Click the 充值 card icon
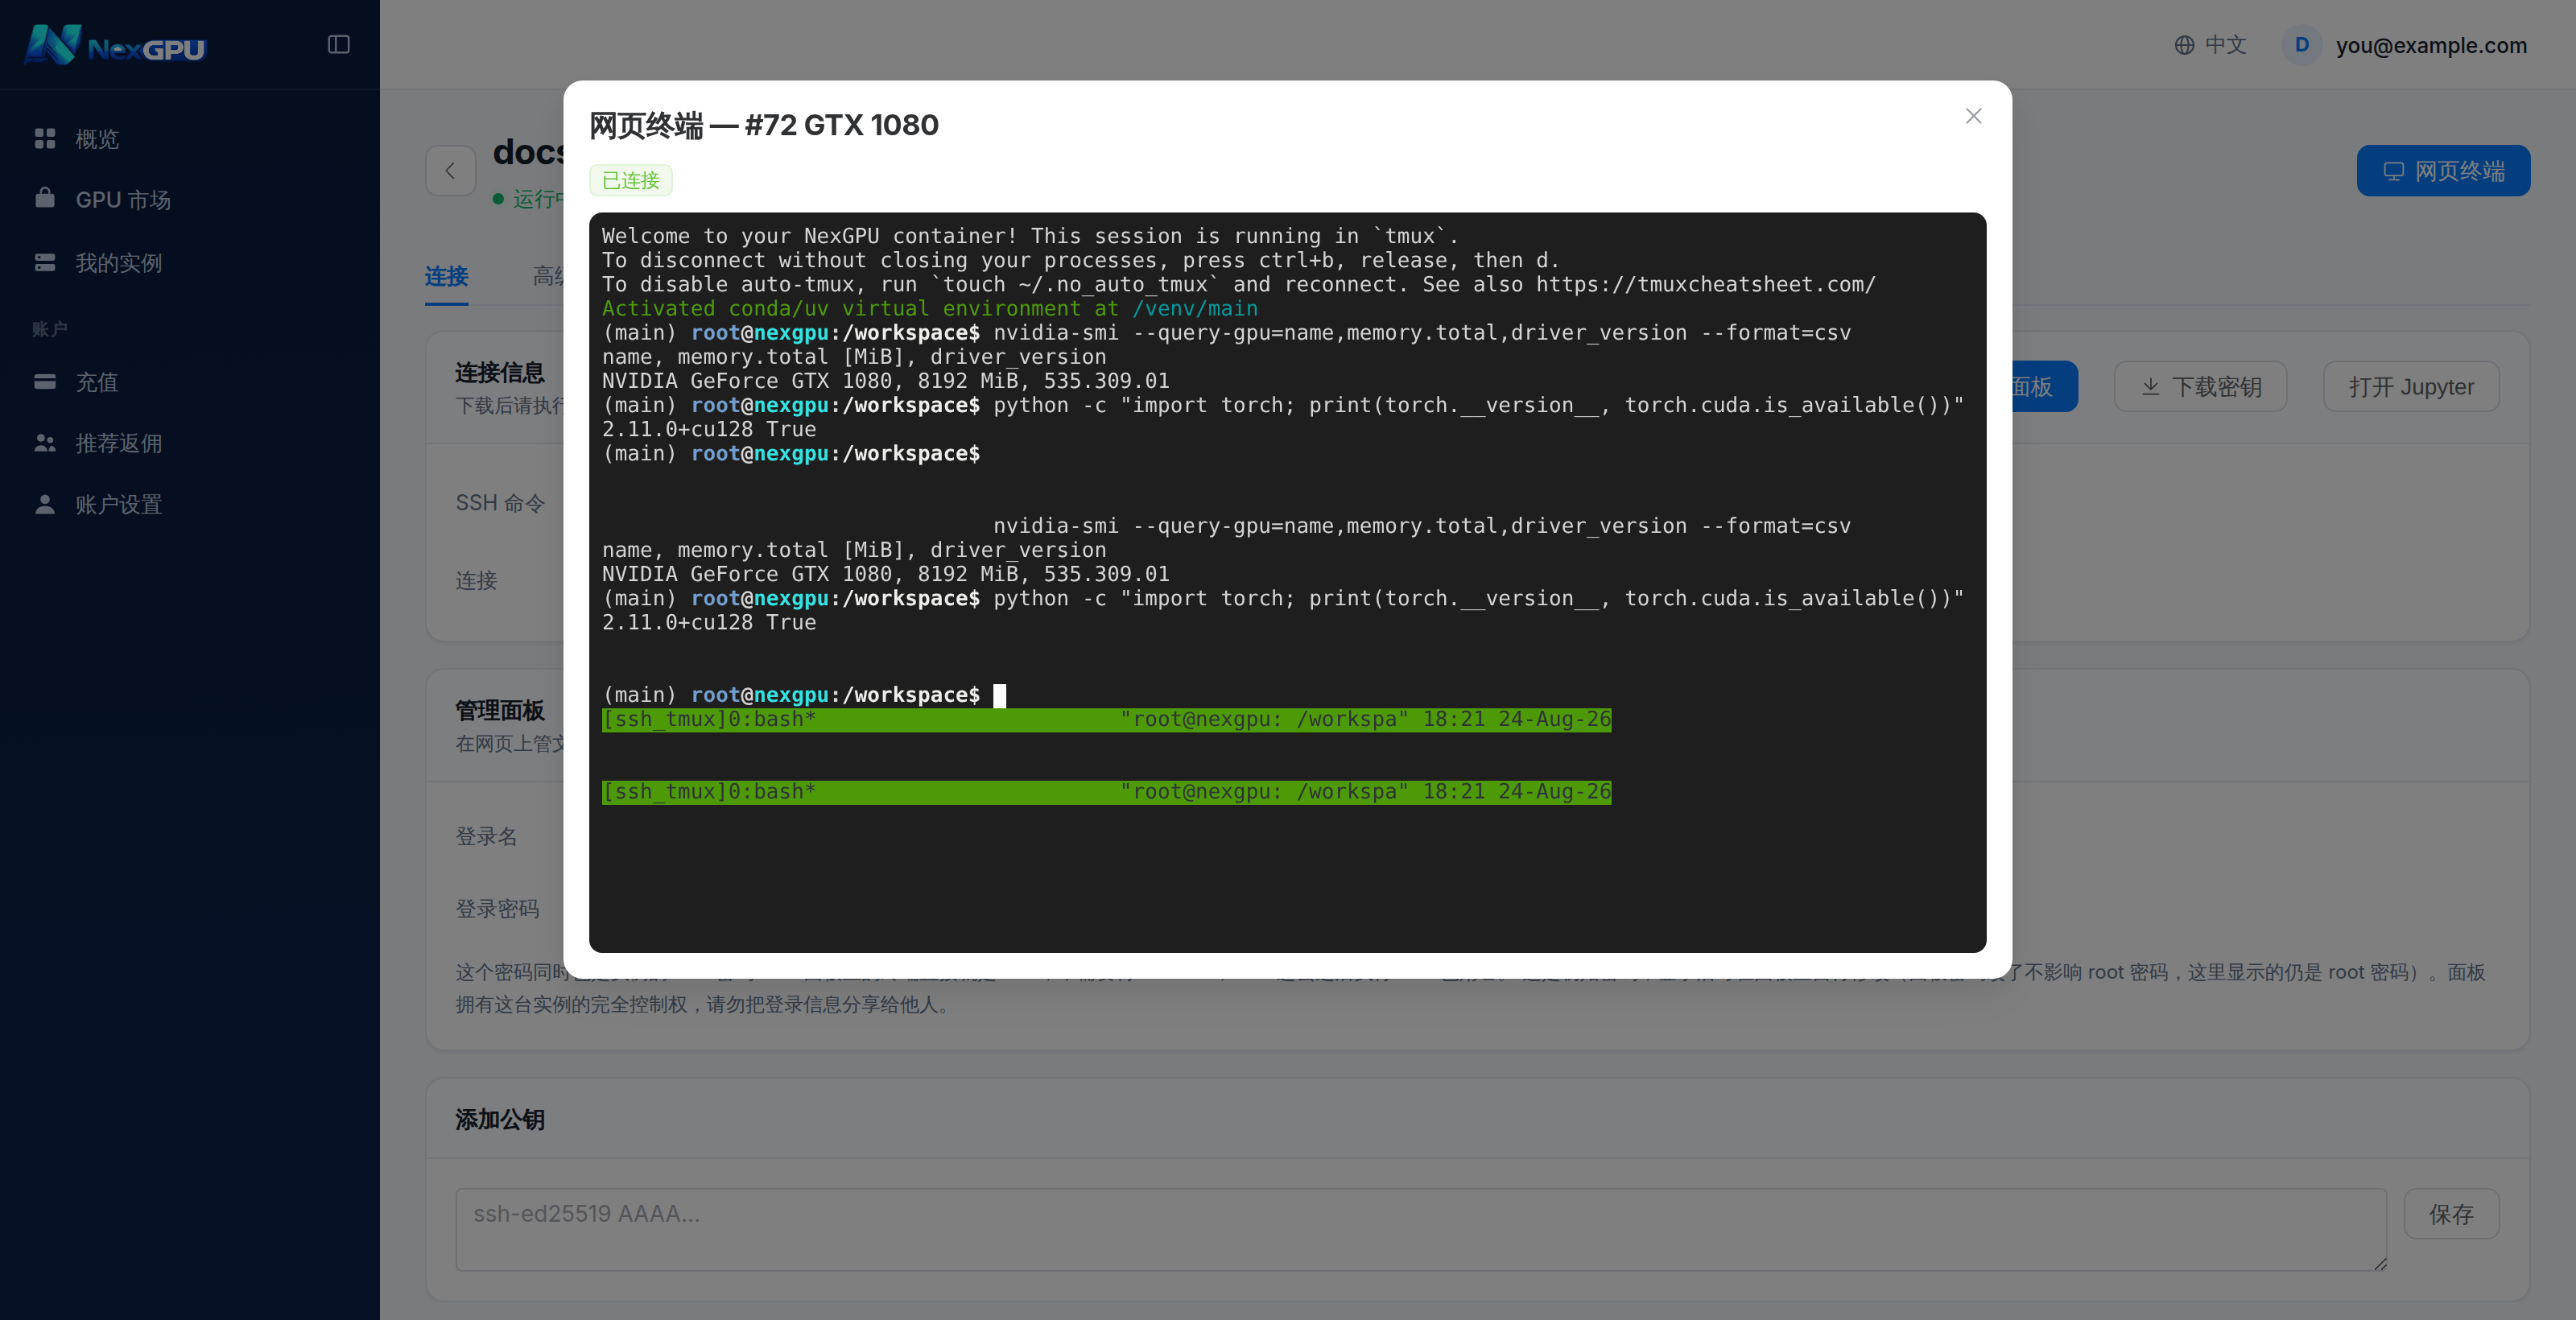The image size is (2576, 1320). 45,381
